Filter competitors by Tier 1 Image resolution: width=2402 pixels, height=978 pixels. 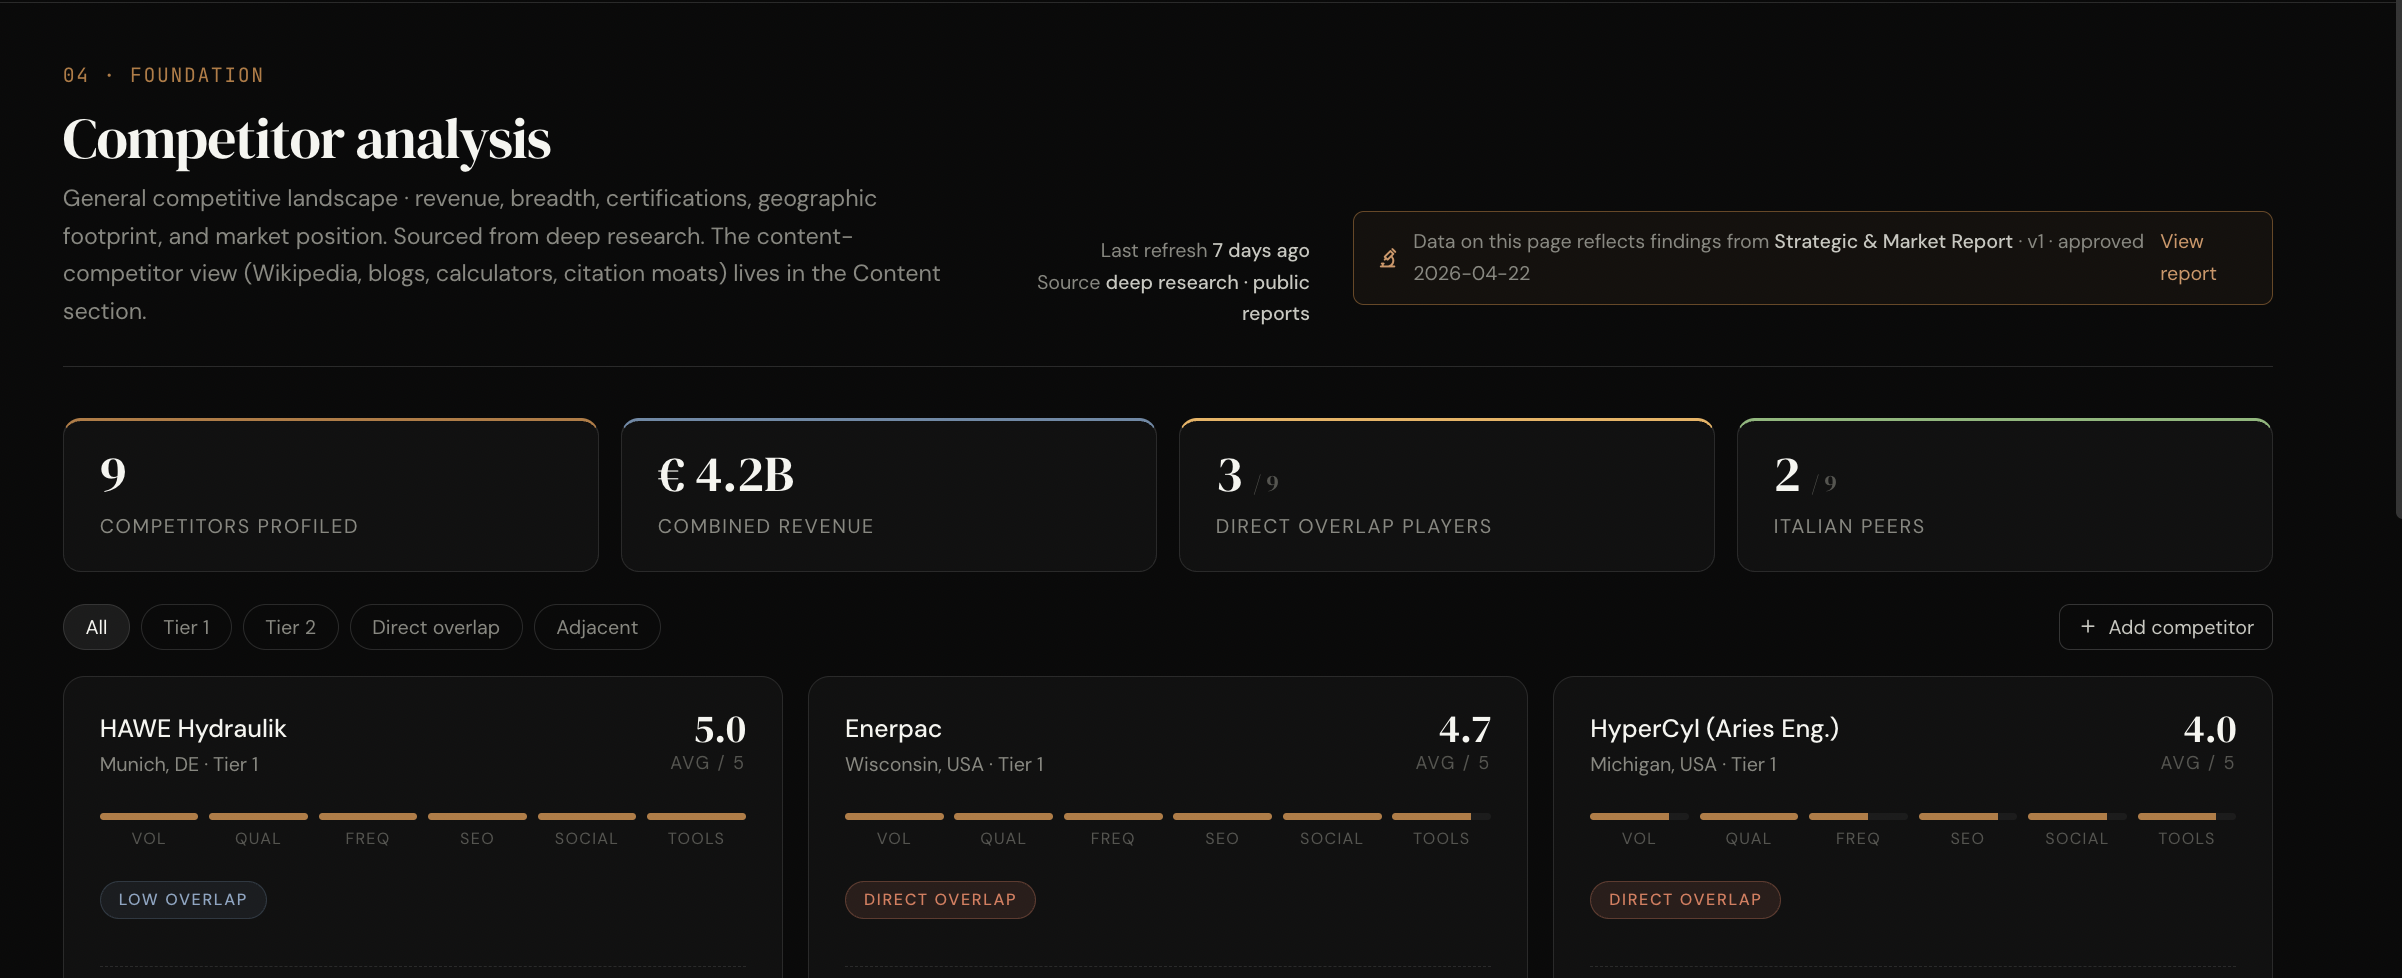click(186, 627)
